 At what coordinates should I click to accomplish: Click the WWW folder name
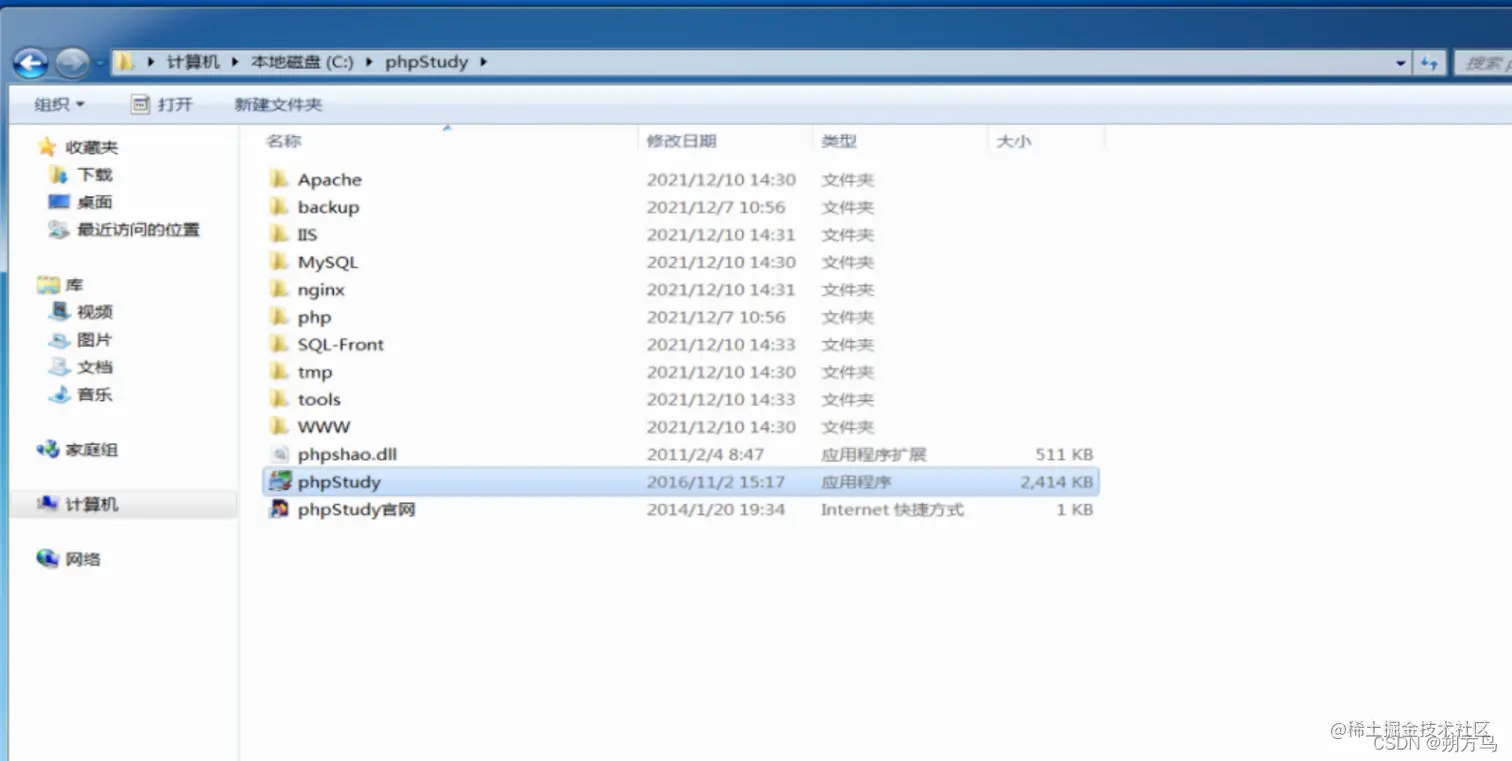324,427
